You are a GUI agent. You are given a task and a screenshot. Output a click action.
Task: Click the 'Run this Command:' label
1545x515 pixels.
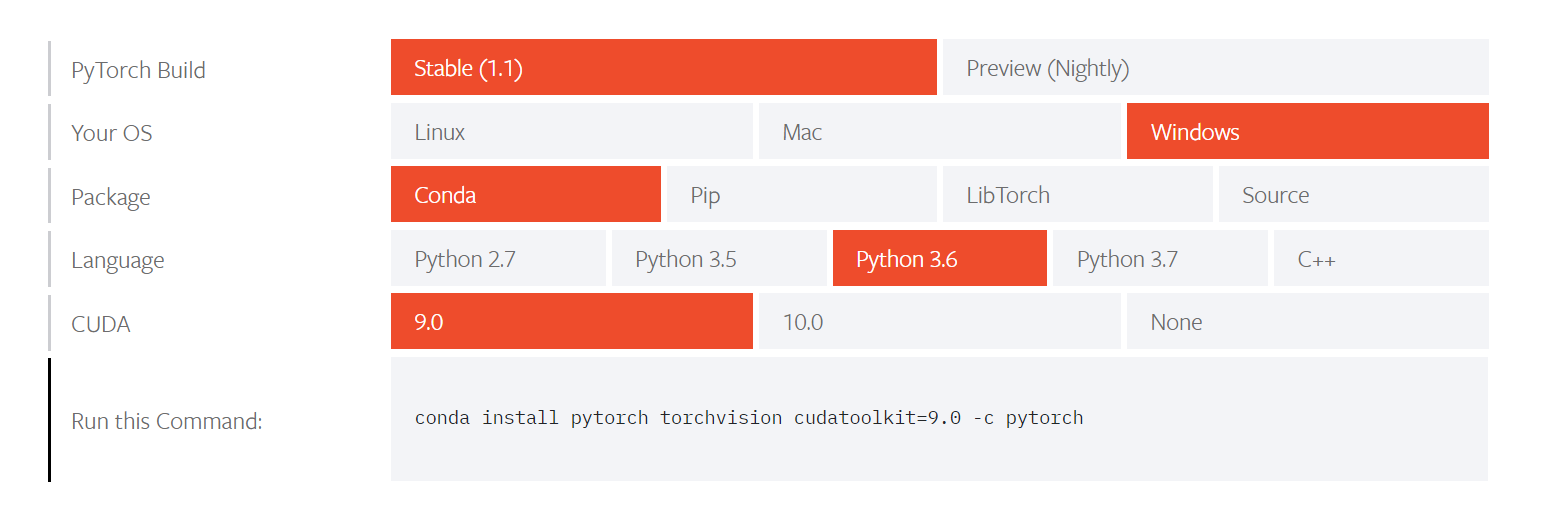pos(167,421)
